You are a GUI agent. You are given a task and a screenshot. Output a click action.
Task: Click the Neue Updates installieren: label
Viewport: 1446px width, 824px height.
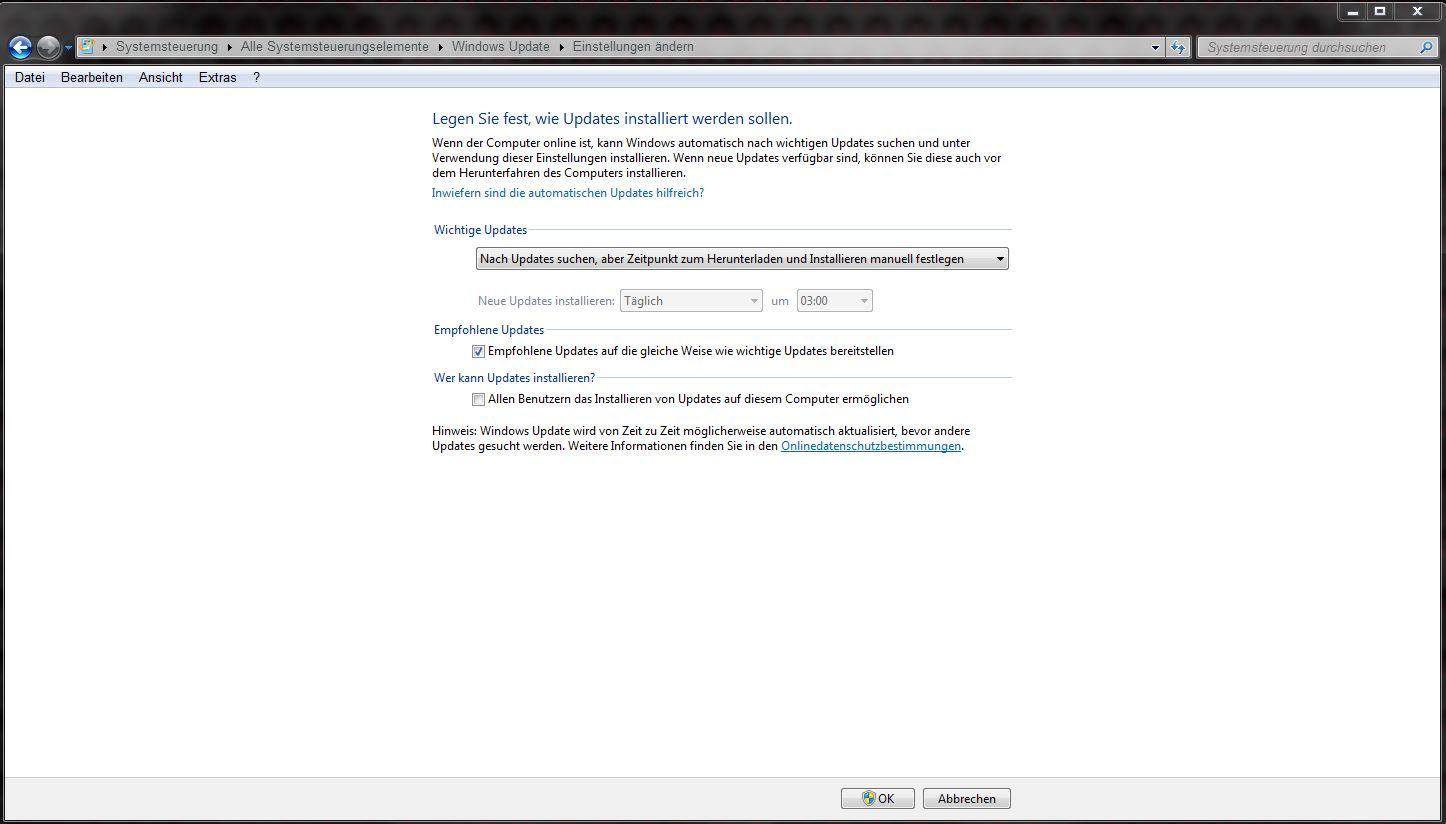point(546,301)
